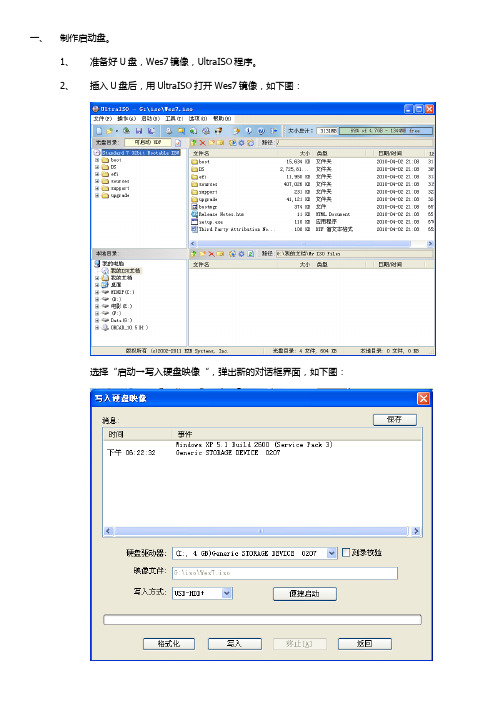Click the Save floppy icon in UltraISO toolbar
Screen dimensions: 496x702
pyautogui.click(x=139, y=131)
